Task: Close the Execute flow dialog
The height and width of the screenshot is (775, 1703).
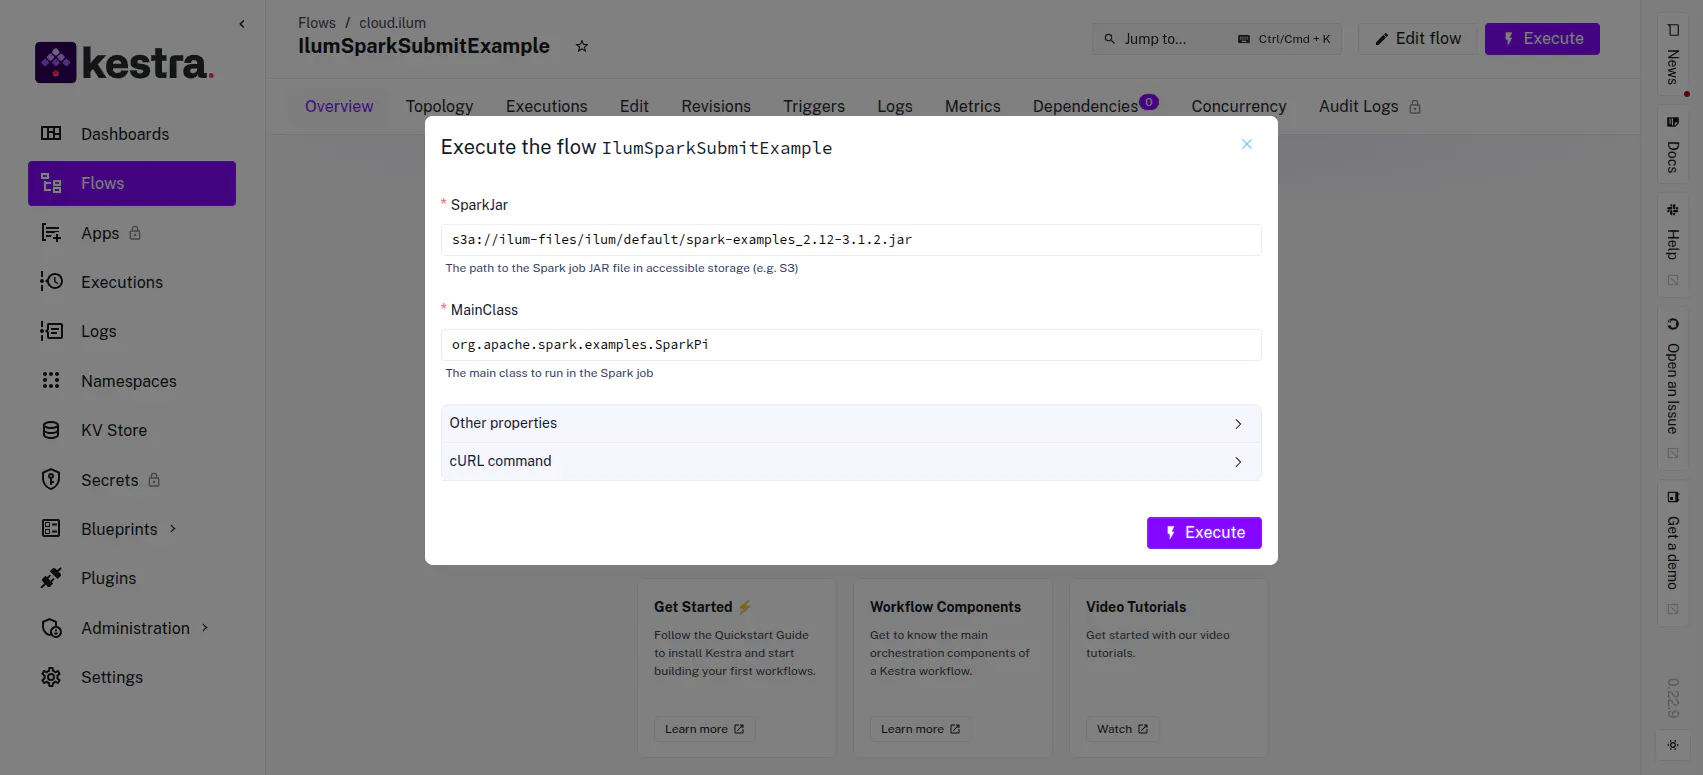Action: [1247, 144]
